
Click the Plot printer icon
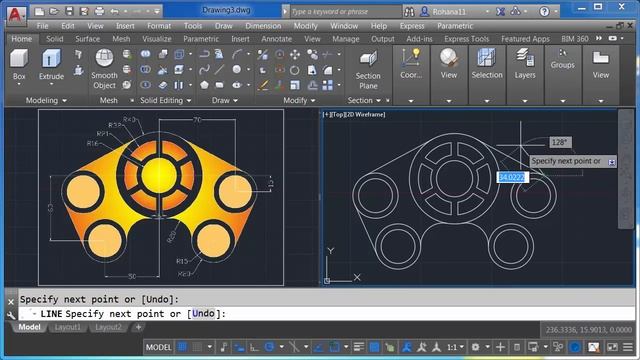(x=99, y=11)
